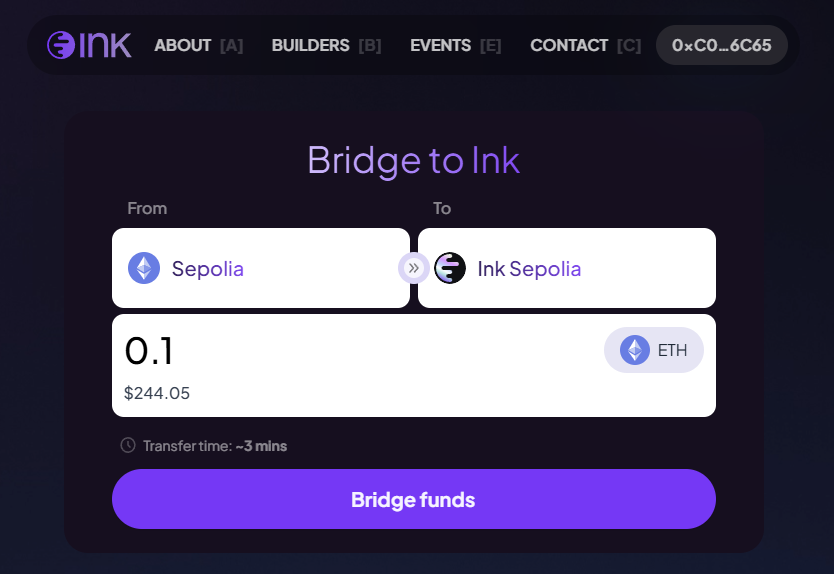This screenshot has height=574, width=834.
Task: Click the ETH token diamond icon
Action: tap(635, 350)
